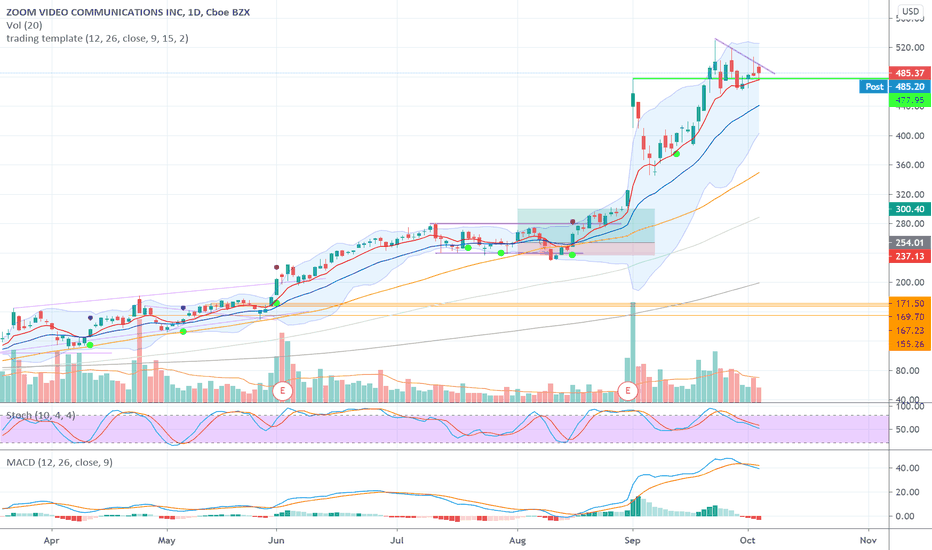Click the Nov label on time axis
Viewport: 932px width, 550px height.
[x=868, y=540]
